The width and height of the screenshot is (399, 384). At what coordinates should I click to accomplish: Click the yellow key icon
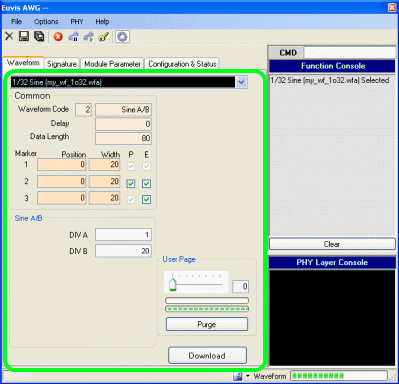104,36
